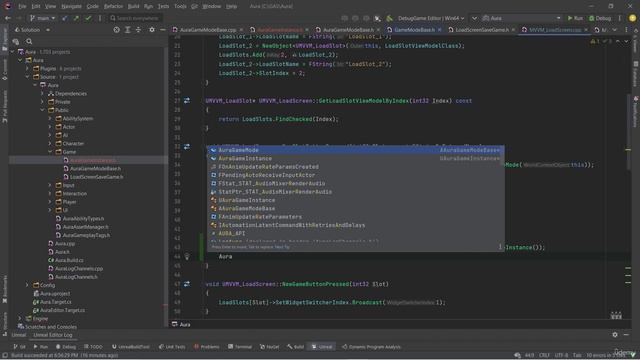Viewport: 640px width, 360px height.
Task: Open the Aura run configuration dropdown
Action: pos(522,18)
